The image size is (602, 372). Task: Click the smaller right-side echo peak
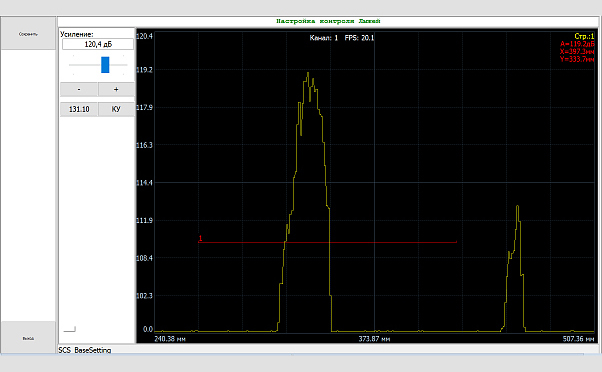coord(517,207)
